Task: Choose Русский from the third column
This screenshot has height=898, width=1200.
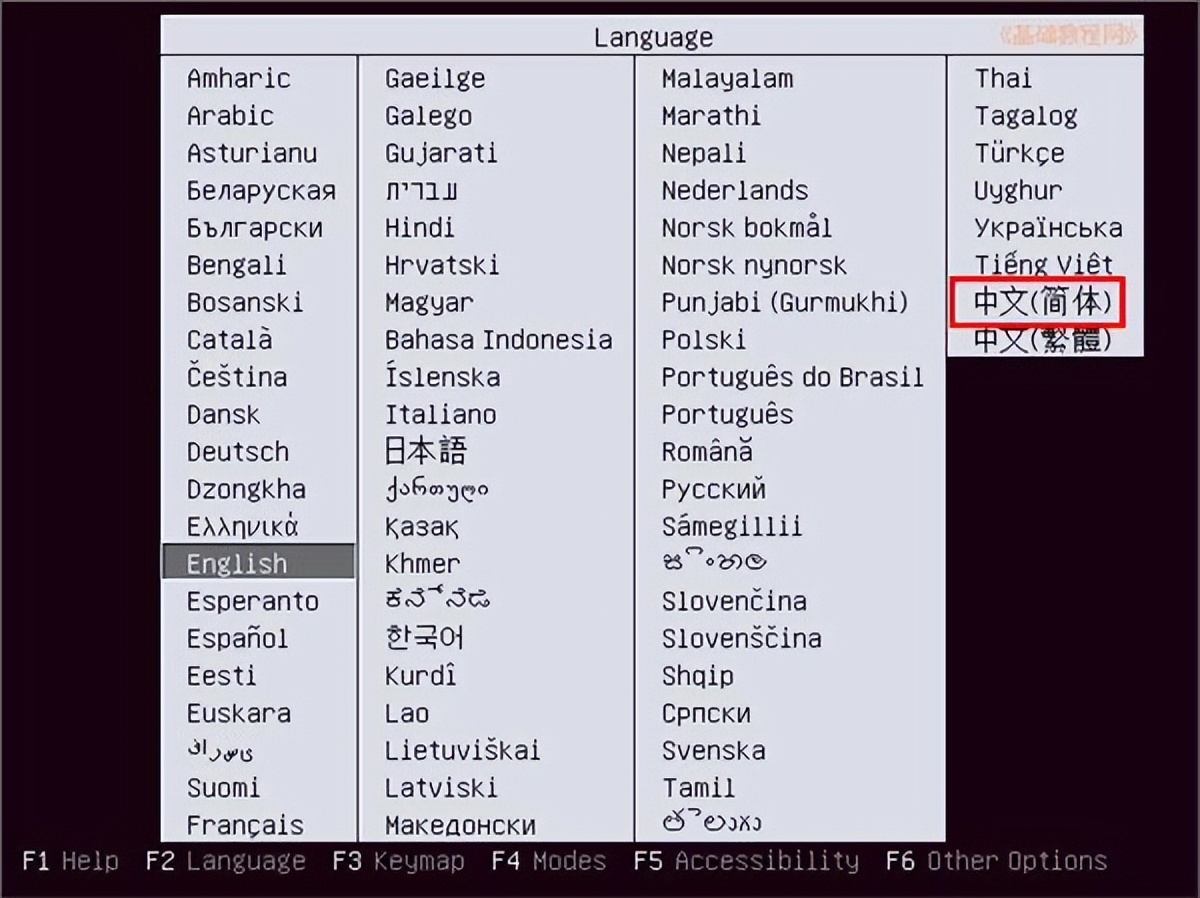Action: pyautogui.click(x=713, y=489)
